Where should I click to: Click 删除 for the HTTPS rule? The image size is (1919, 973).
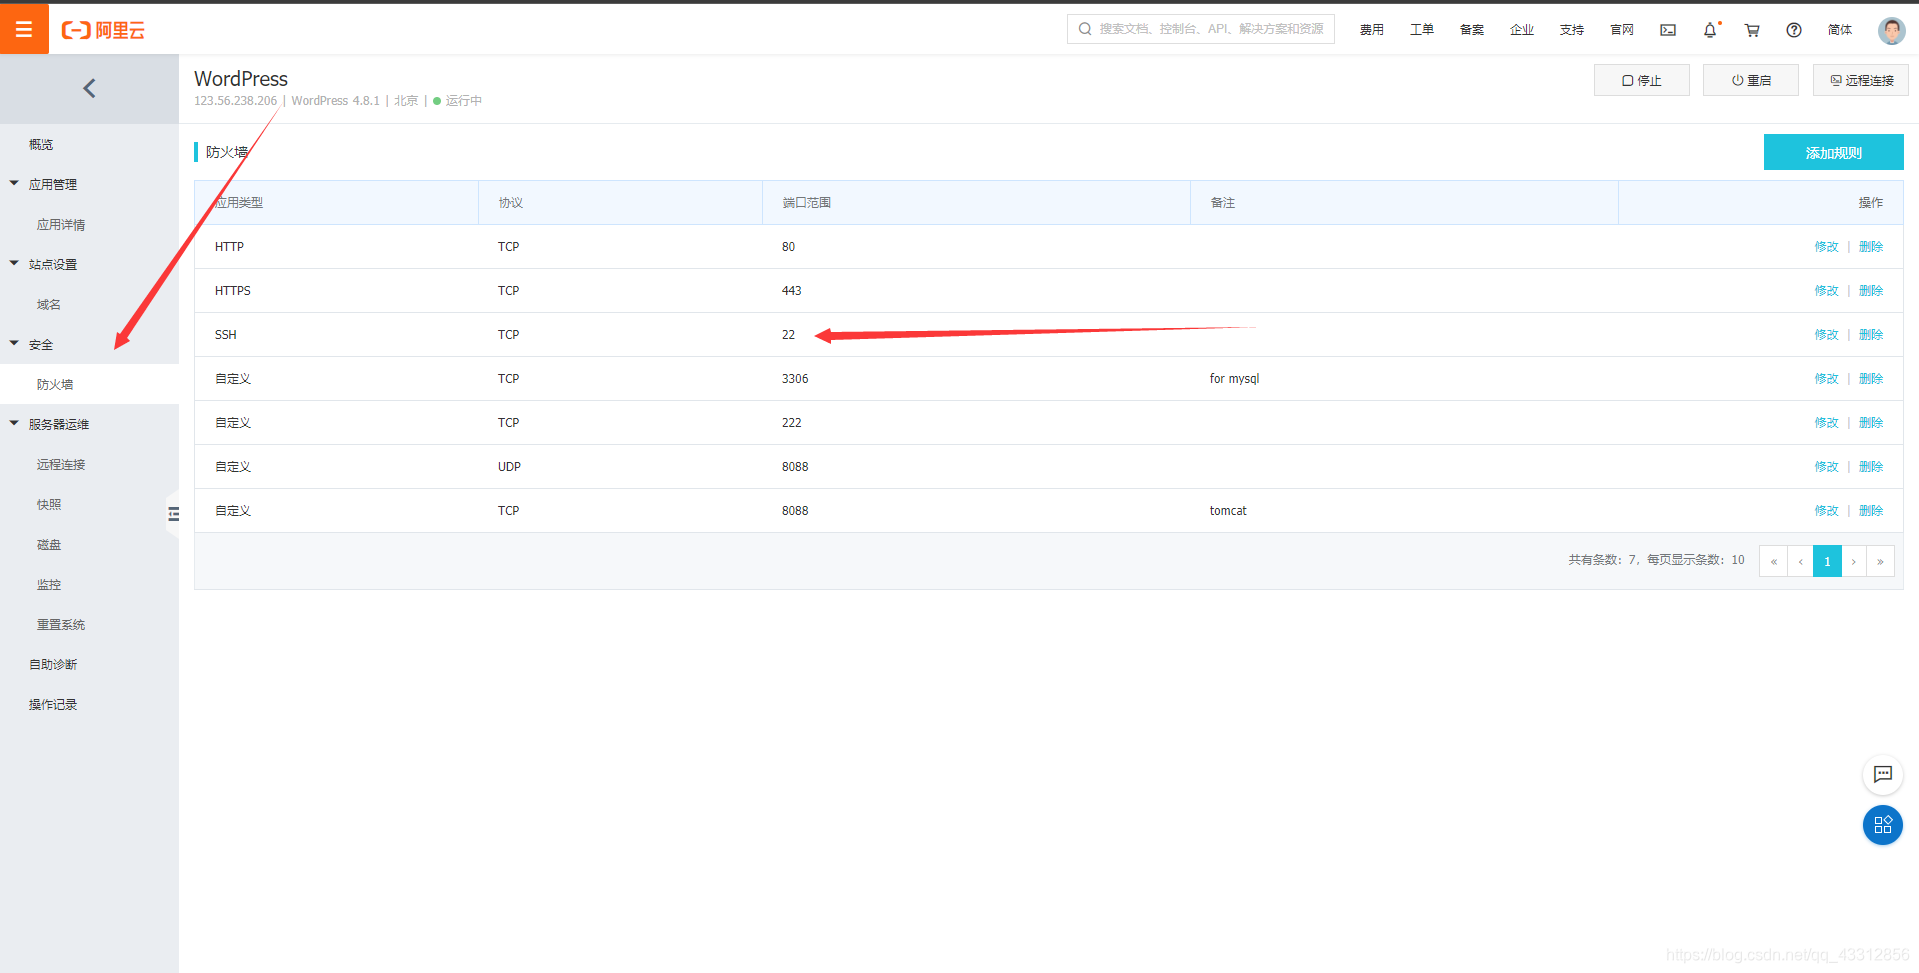1871,290
